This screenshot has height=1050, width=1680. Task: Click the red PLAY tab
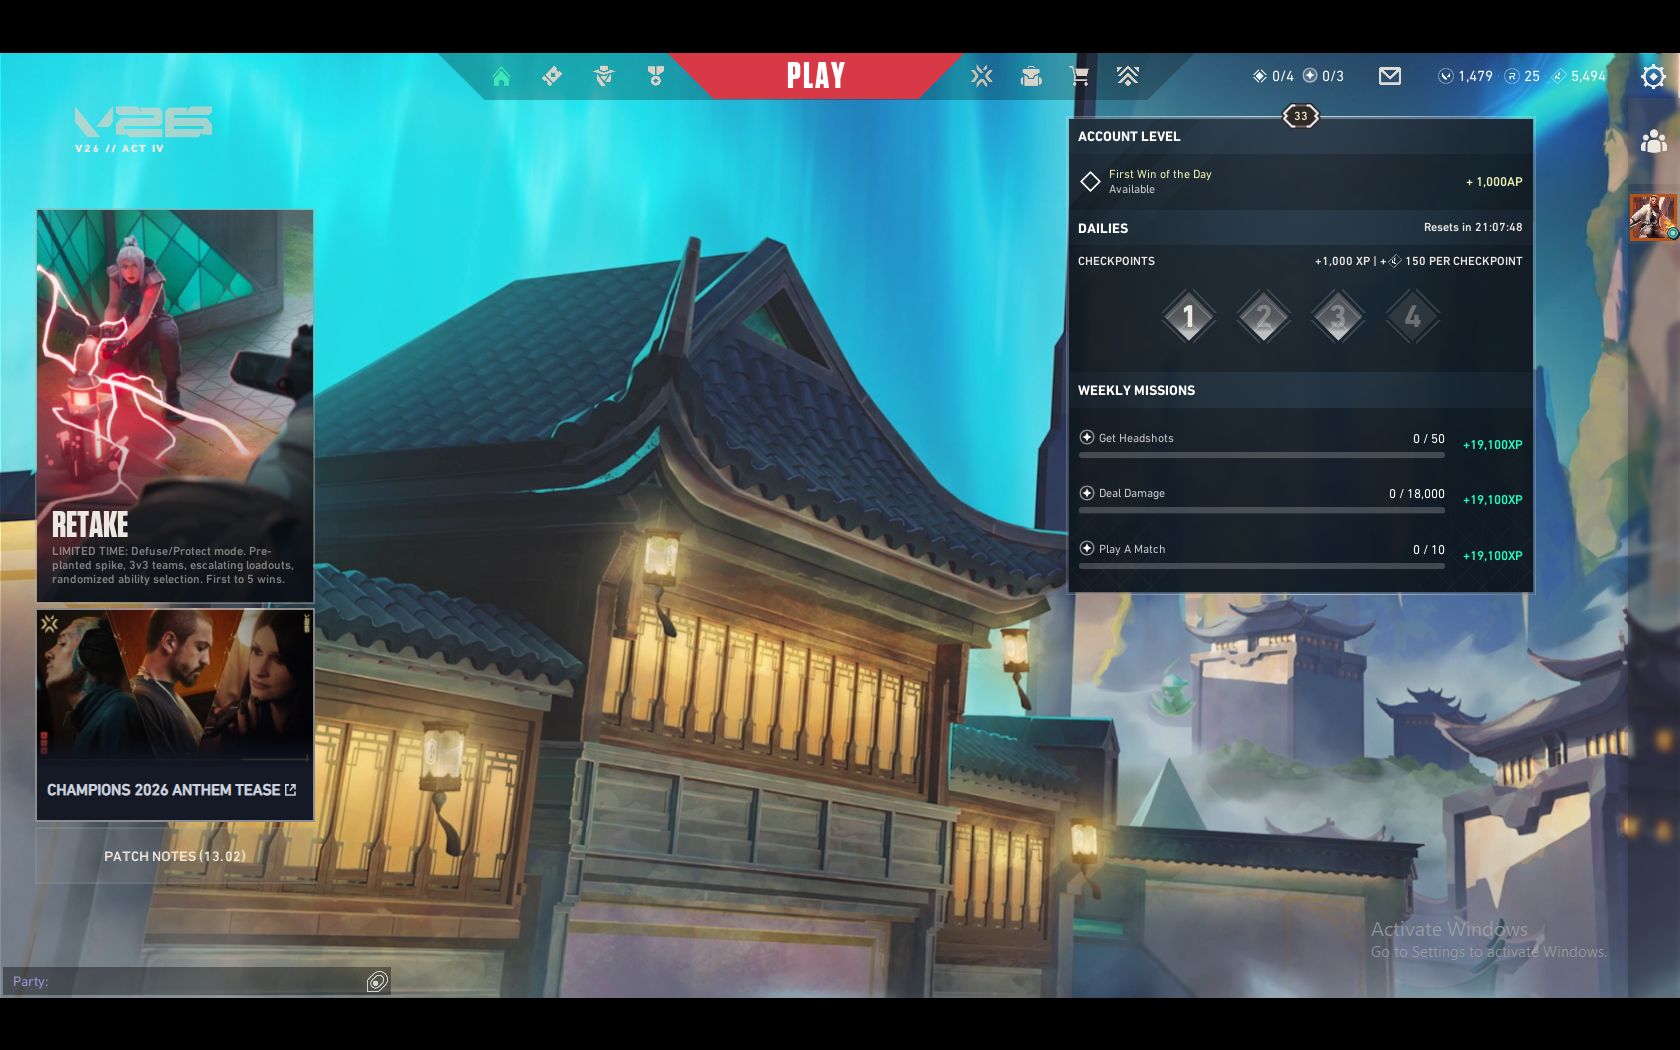pos(816,76)
